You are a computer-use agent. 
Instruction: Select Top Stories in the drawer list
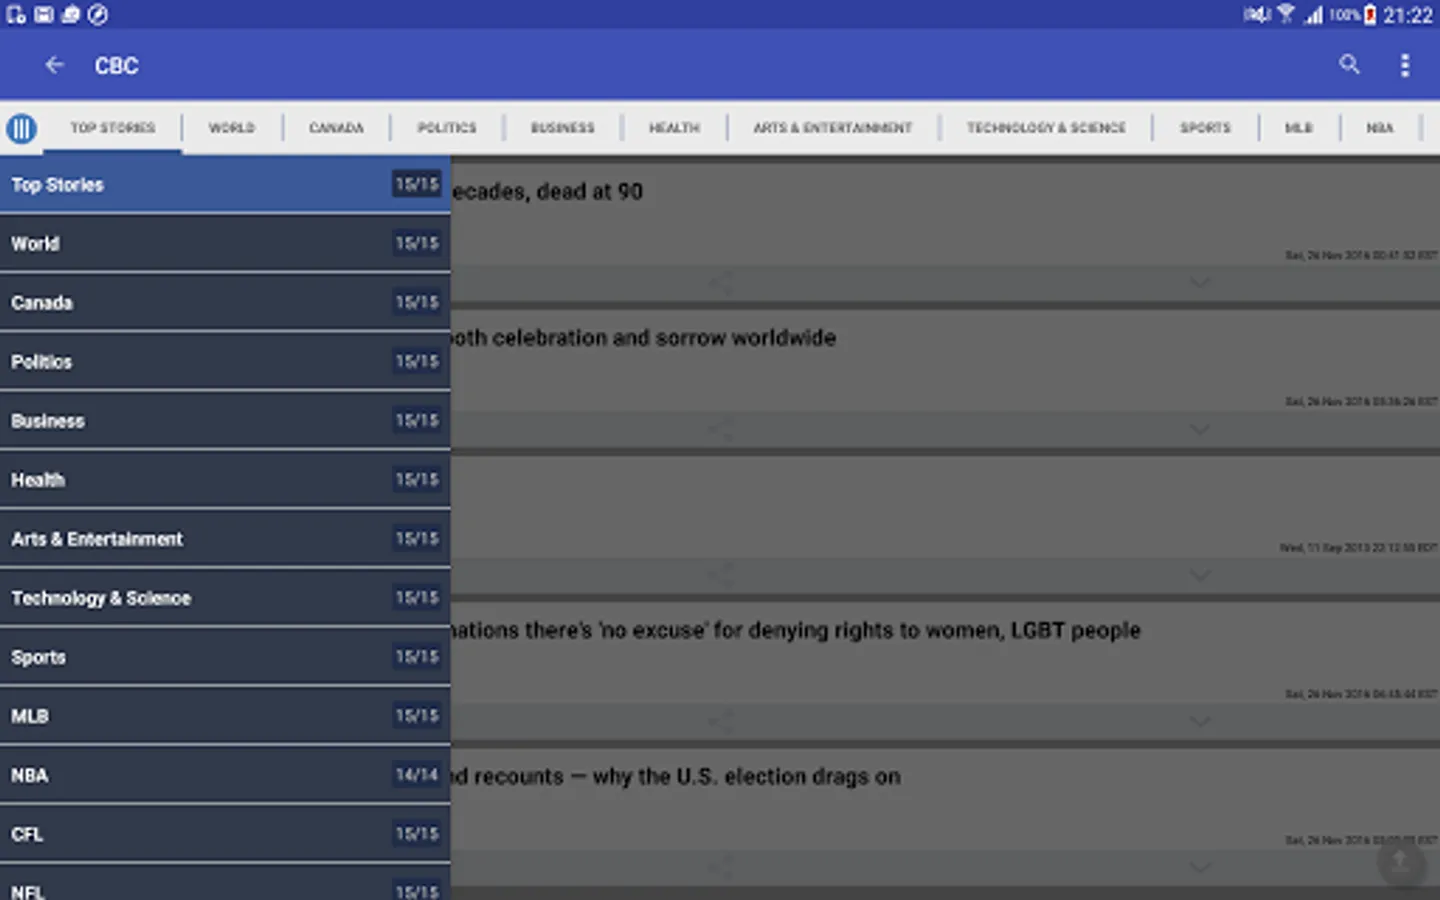click(225, 185)
